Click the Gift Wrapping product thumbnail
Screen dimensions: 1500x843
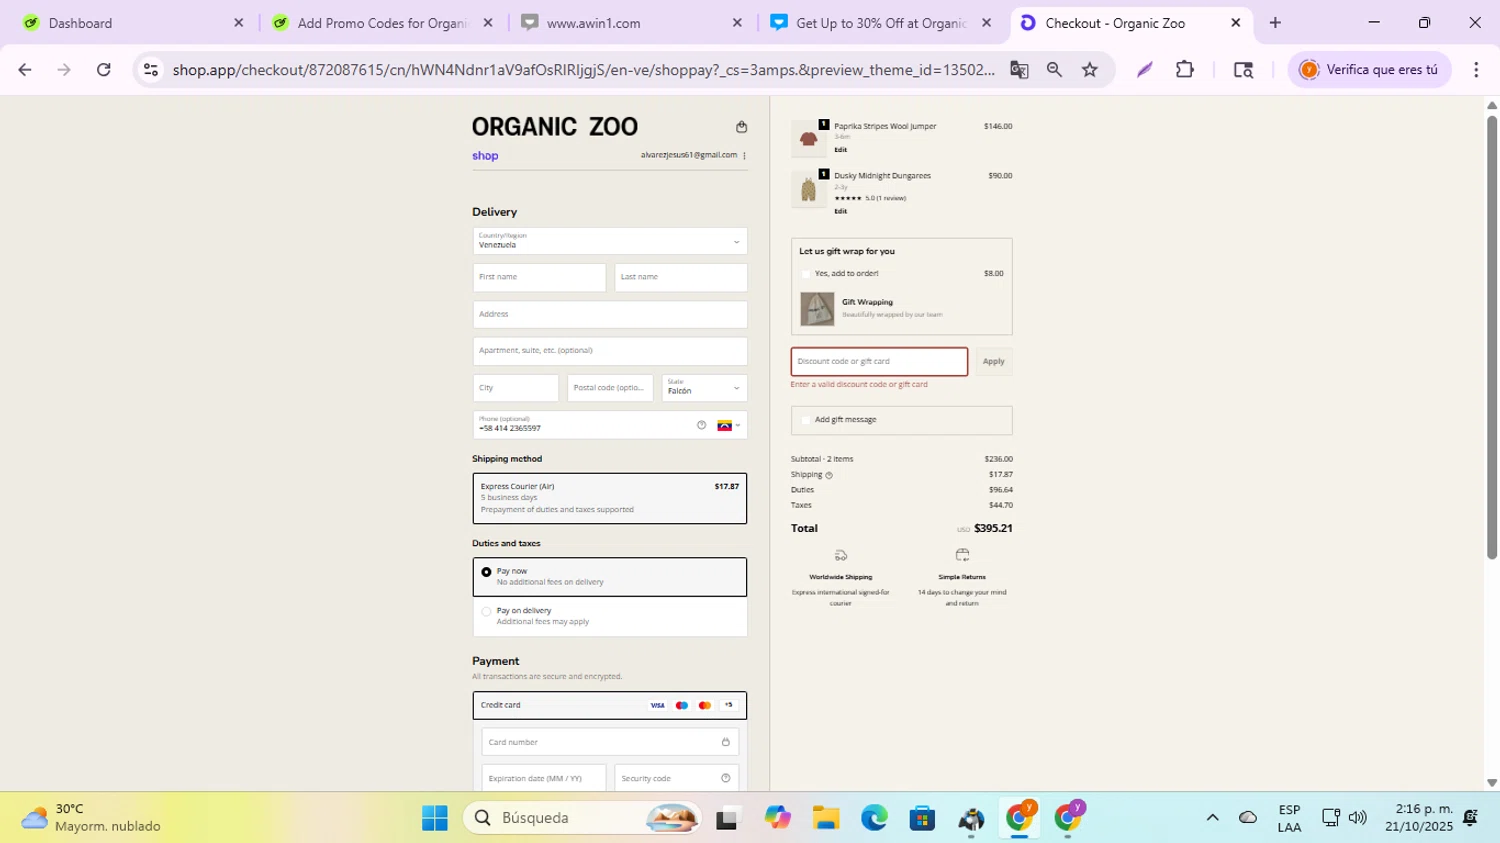click(817, 309)
